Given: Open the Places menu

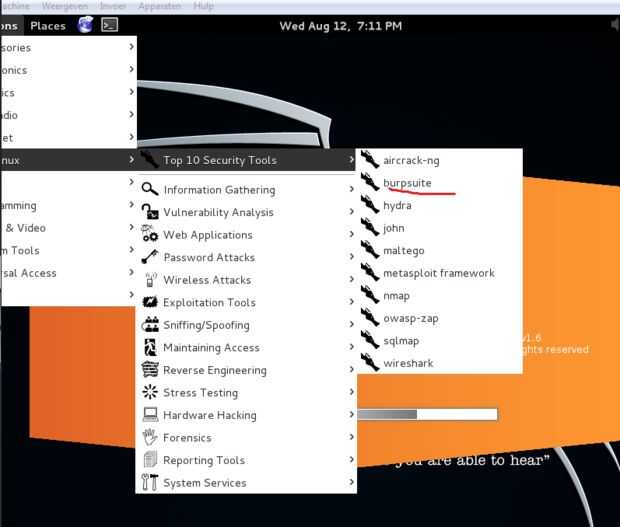Looking at the screenshot, I should [48, 26].
